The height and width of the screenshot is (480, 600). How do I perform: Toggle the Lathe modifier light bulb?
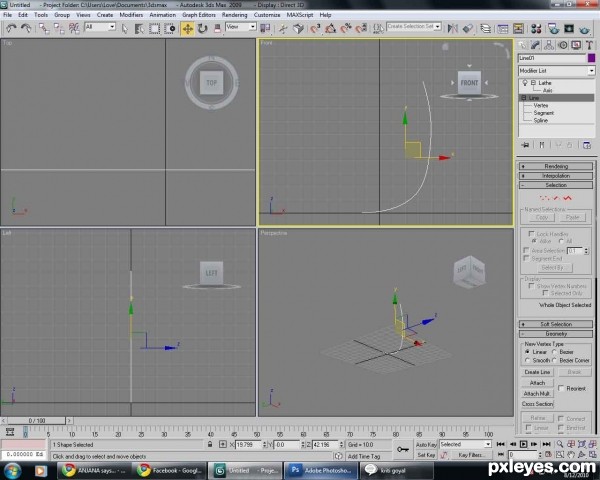[x=525, y=83]
